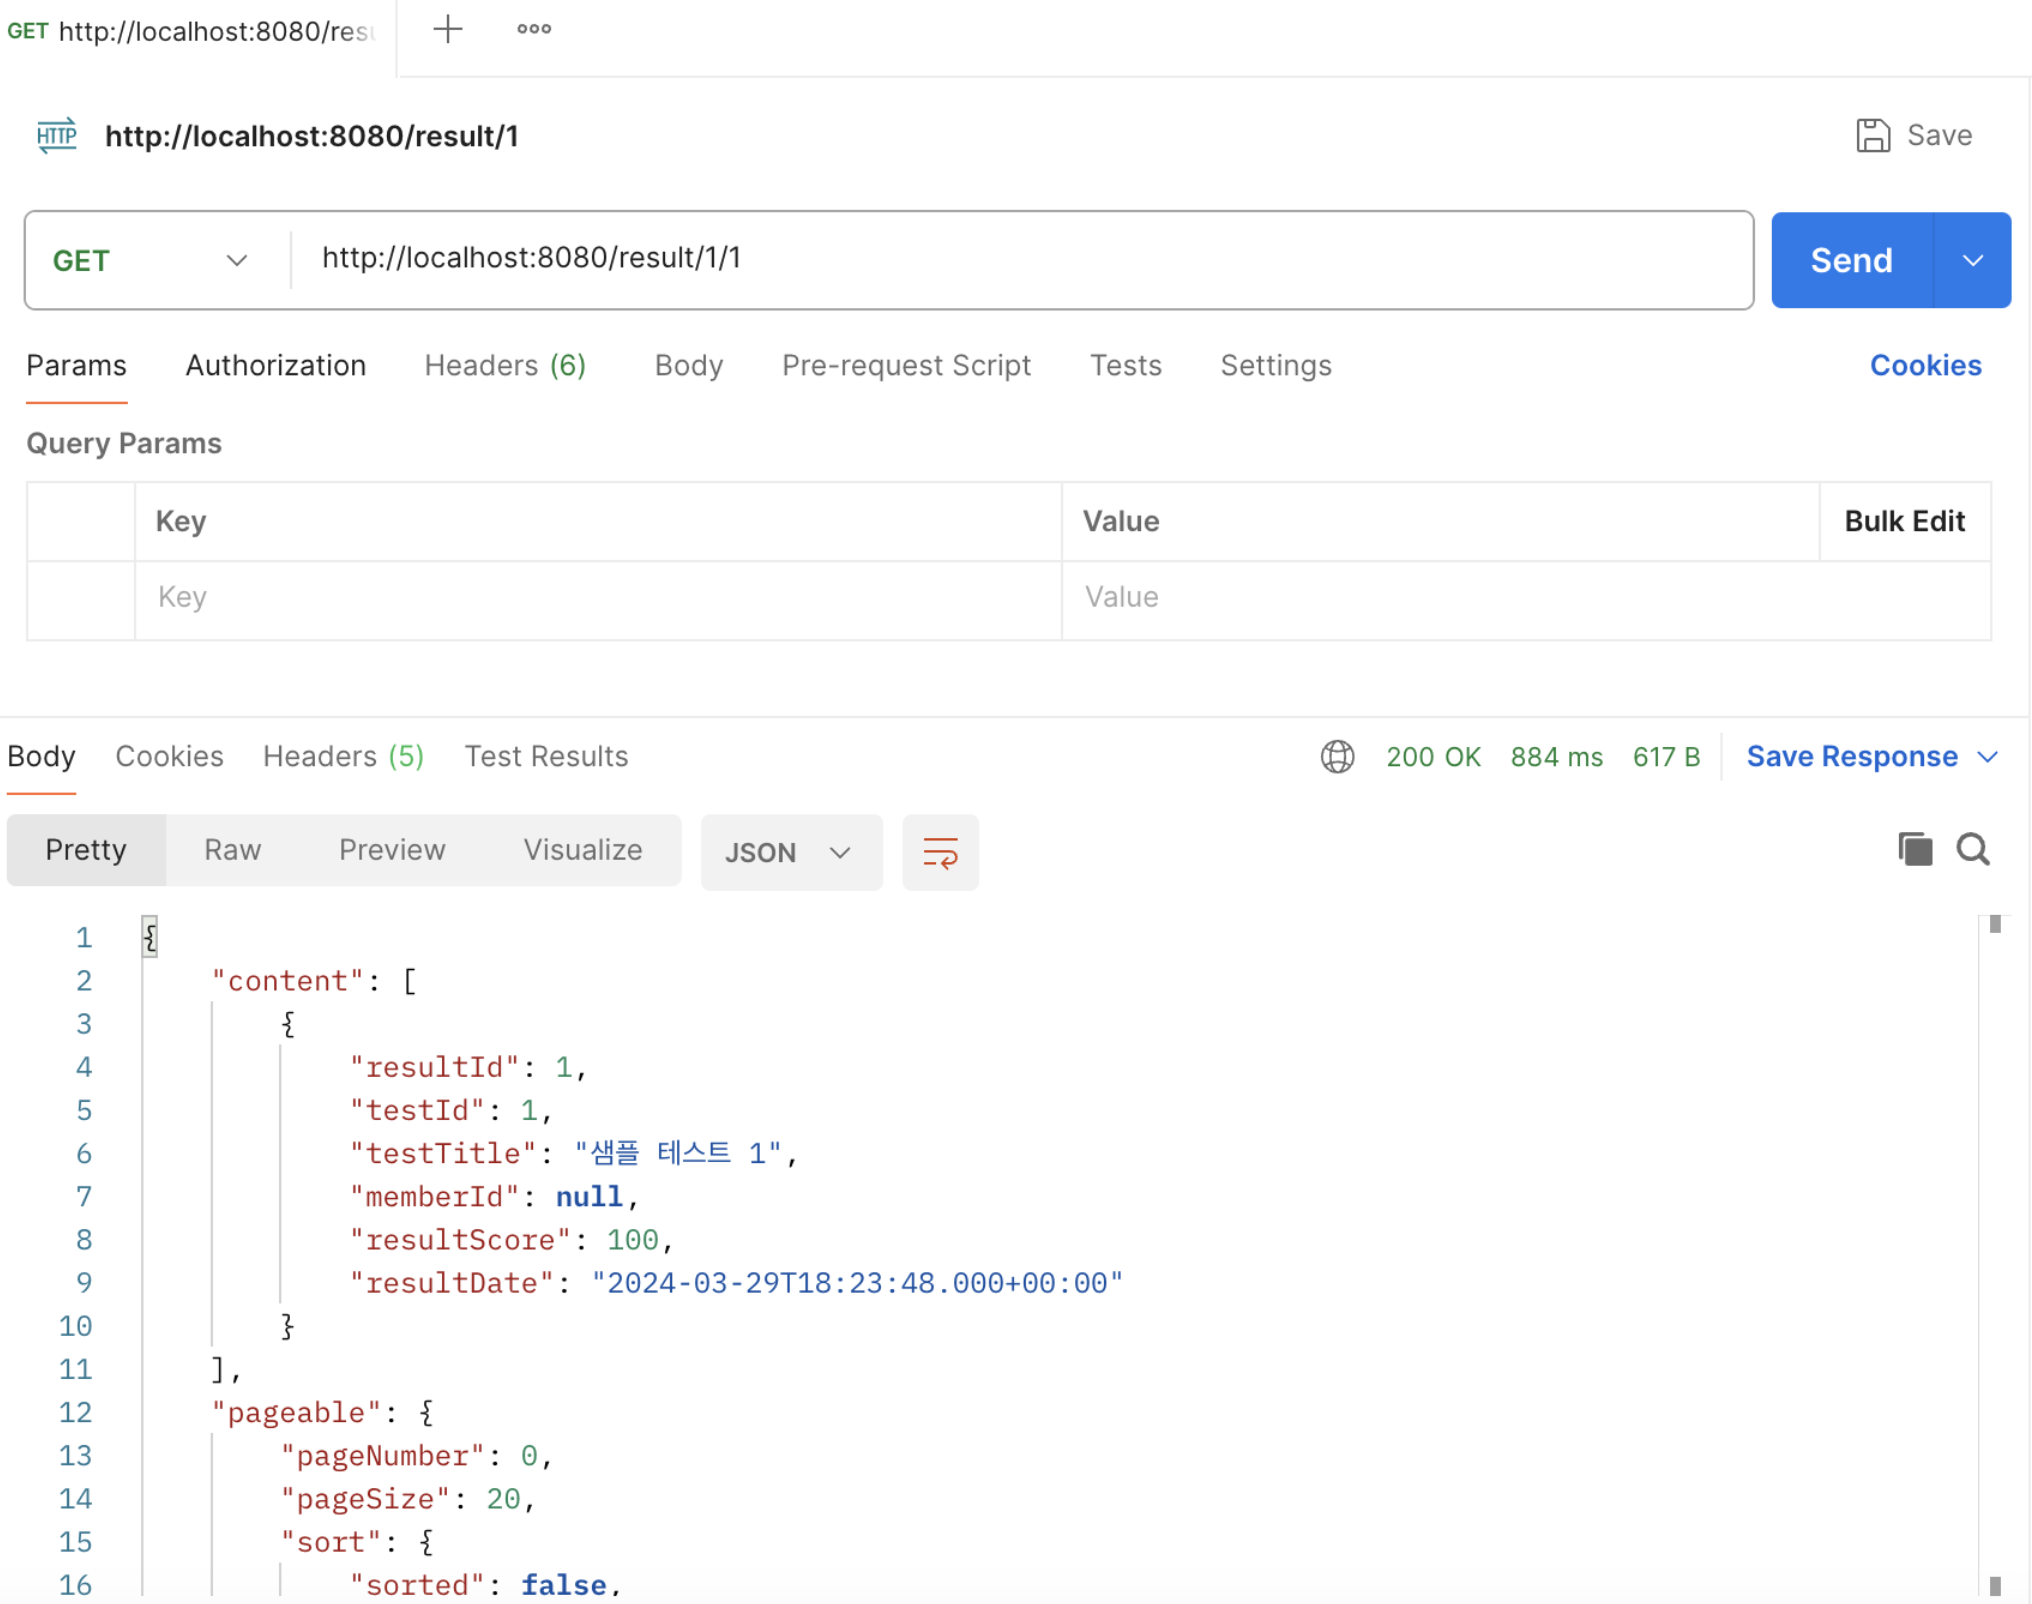Toggle word wrap for the response
The width and height of the screenshot is (2032, 1604).
(939, 852)
